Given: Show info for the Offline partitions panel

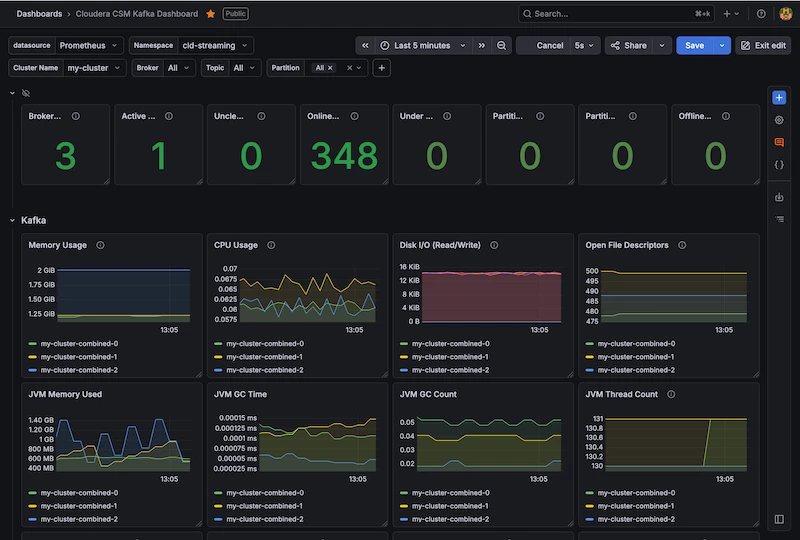Looking at the screenshot, I should [726, 116].
